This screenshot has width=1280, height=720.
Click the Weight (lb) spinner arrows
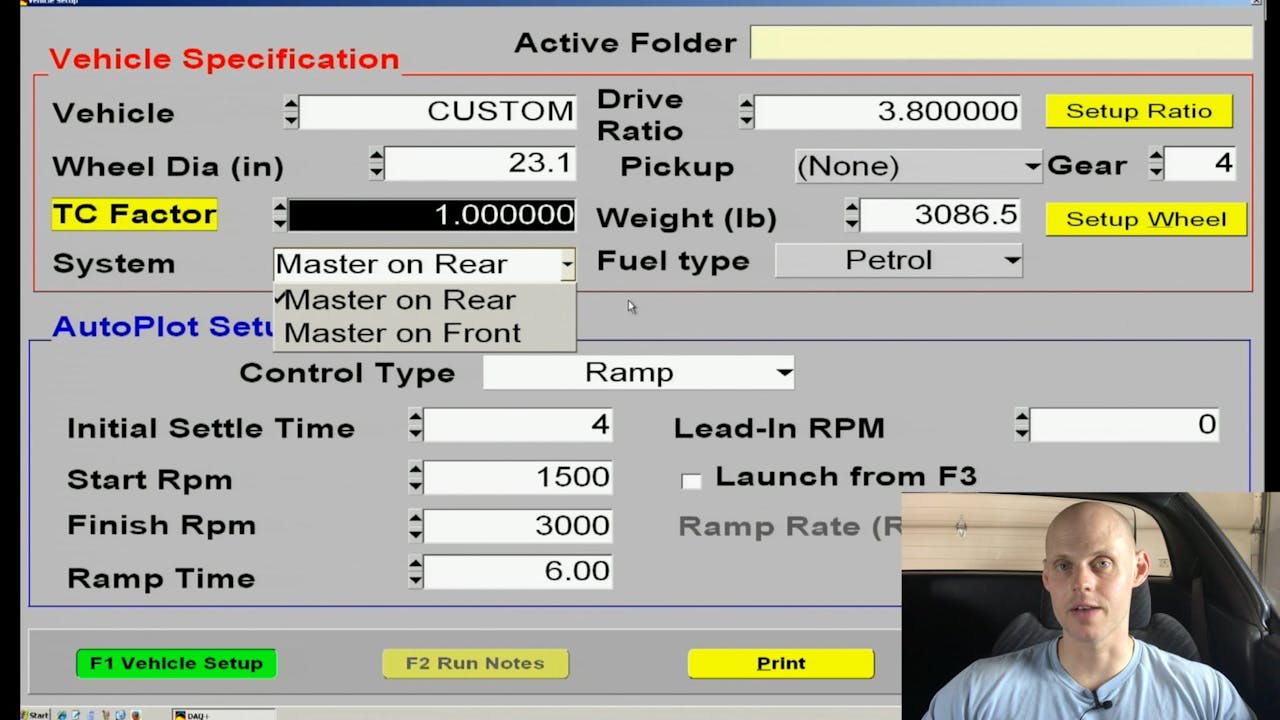851,215
